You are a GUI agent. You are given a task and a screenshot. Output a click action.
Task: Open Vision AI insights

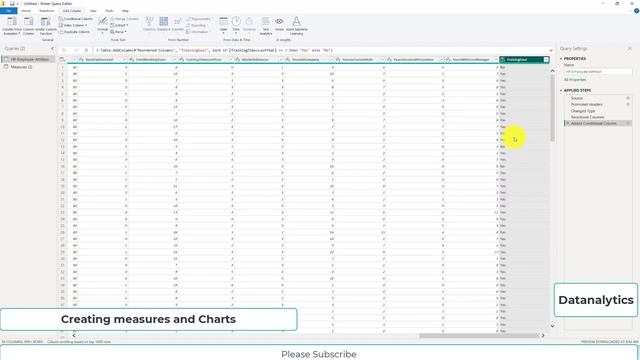pyautogui.click(x=279, y=24)
